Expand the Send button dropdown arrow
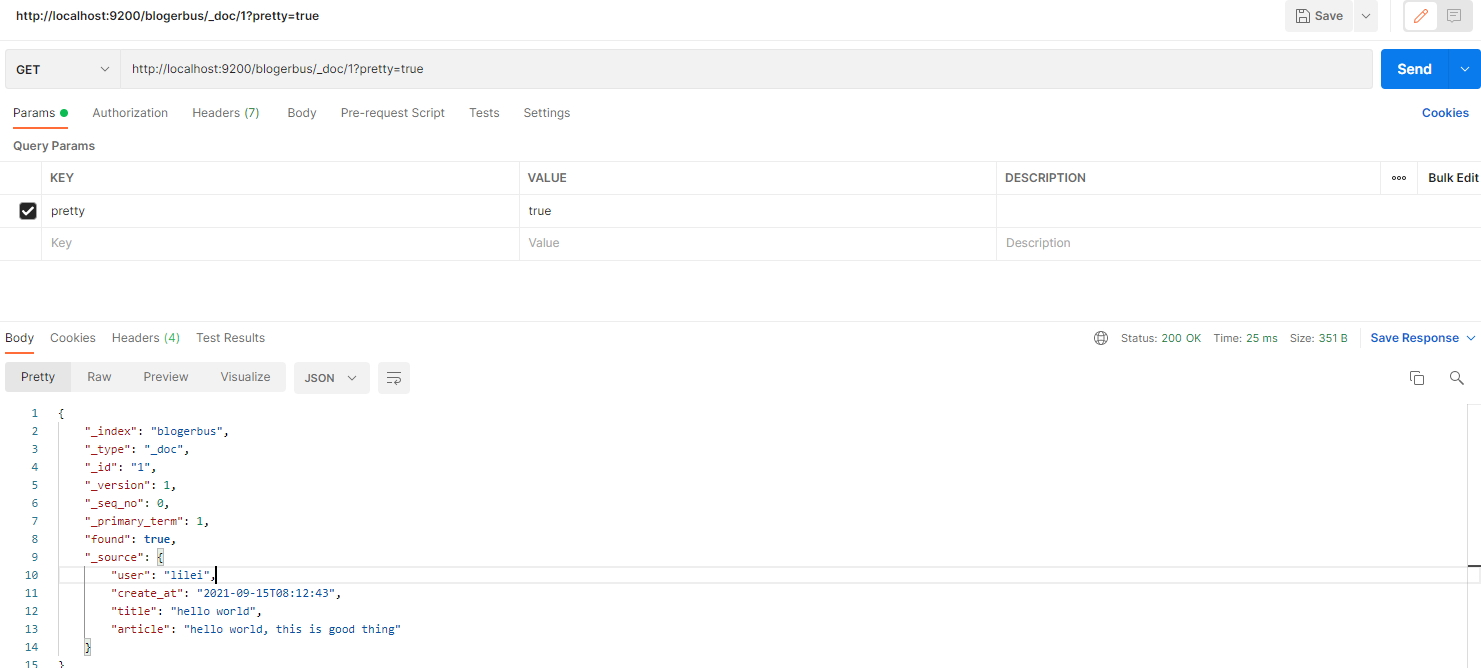The height and width of the screenshot is (668, 1481). click(x=1465, y=69)
